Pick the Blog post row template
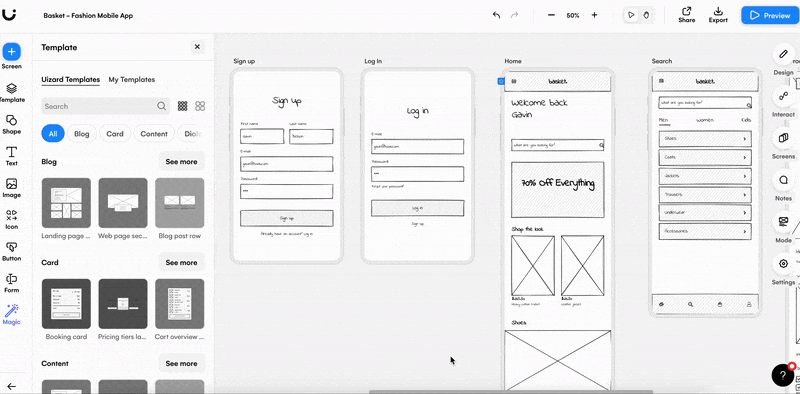Screen dimensions: 800x394 [180, 203]
